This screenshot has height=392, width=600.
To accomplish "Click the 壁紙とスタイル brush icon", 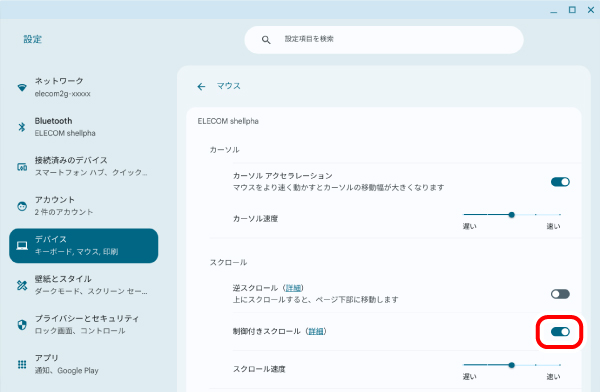I will [22, 285].
